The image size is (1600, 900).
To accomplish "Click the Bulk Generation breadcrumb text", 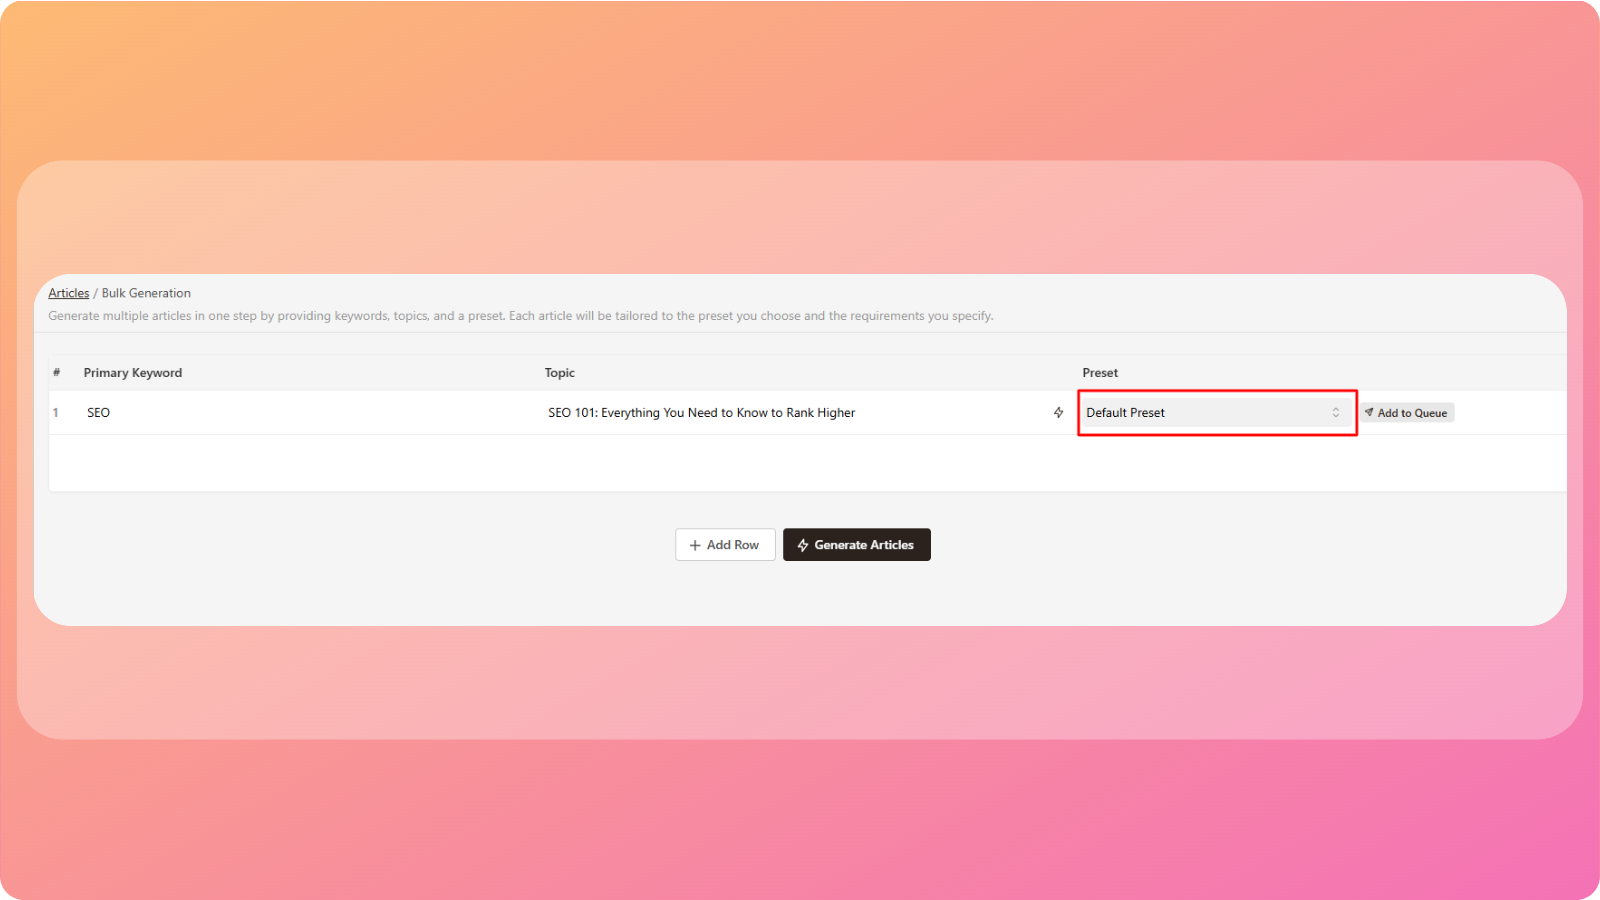I will click(146, 293).
